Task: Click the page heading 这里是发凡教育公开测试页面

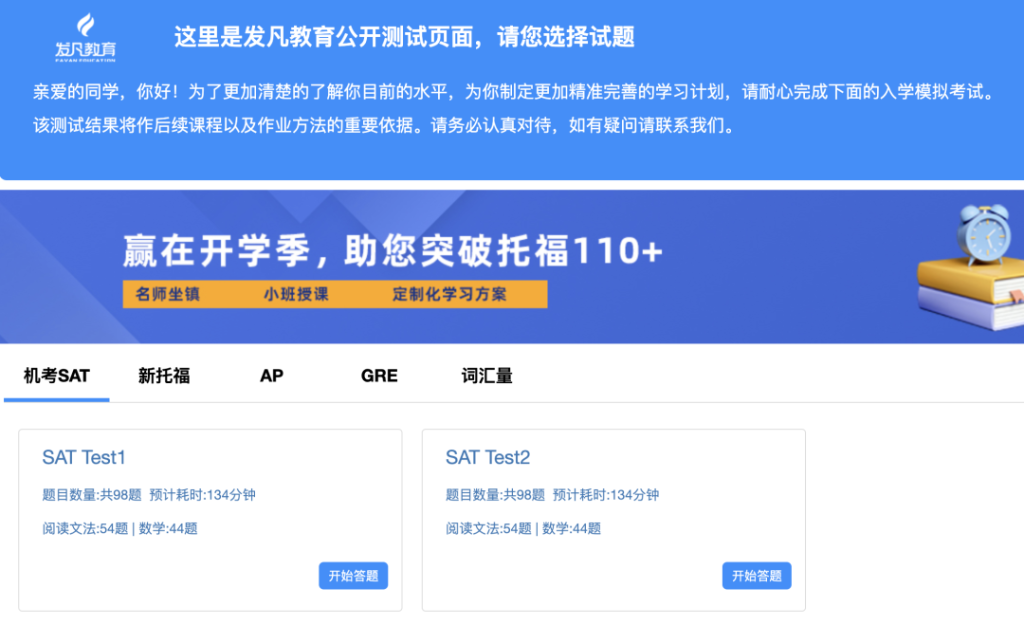Action: click(x=404, y=37)
